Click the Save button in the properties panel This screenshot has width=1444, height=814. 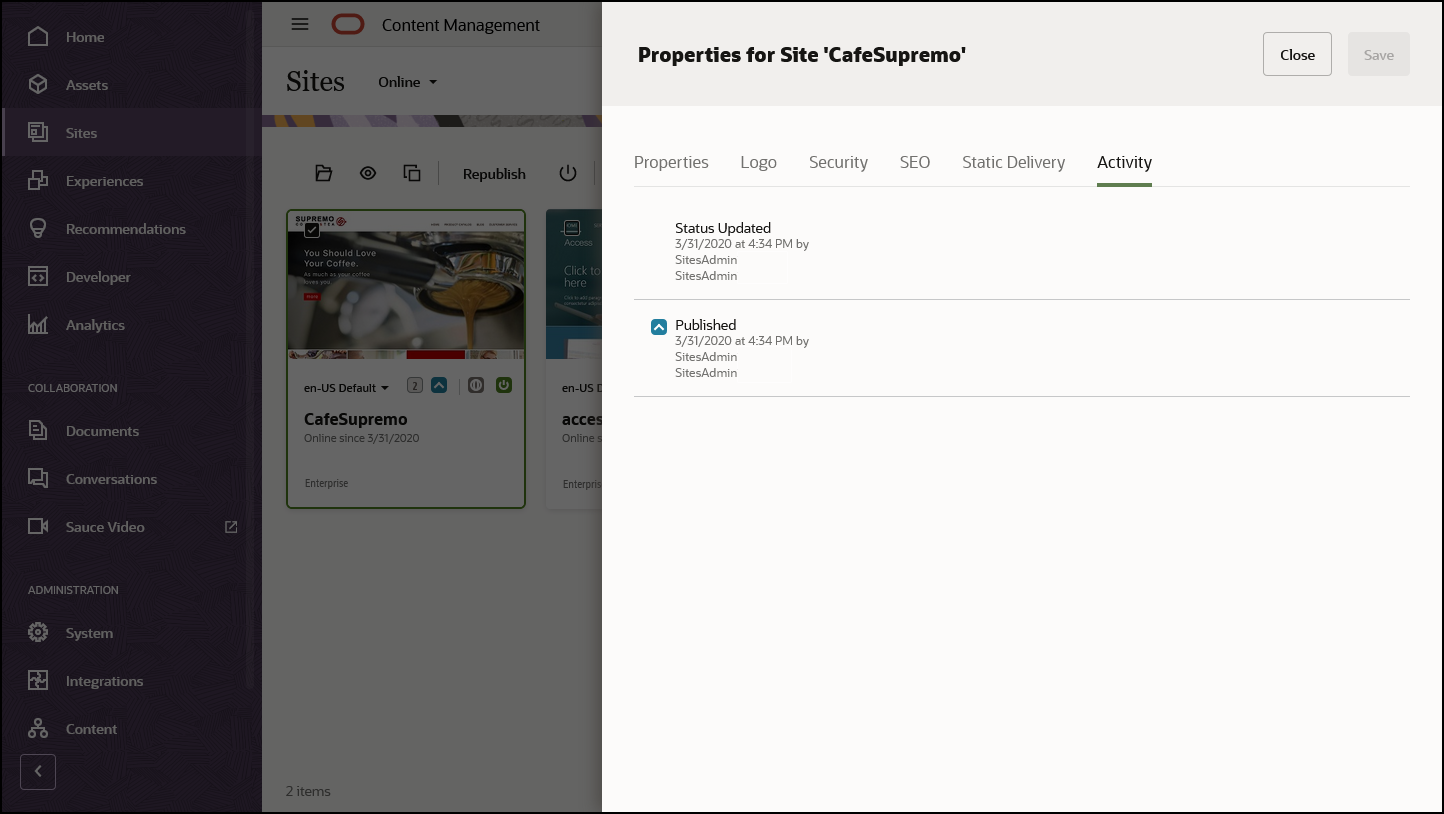coord(1379,54)
